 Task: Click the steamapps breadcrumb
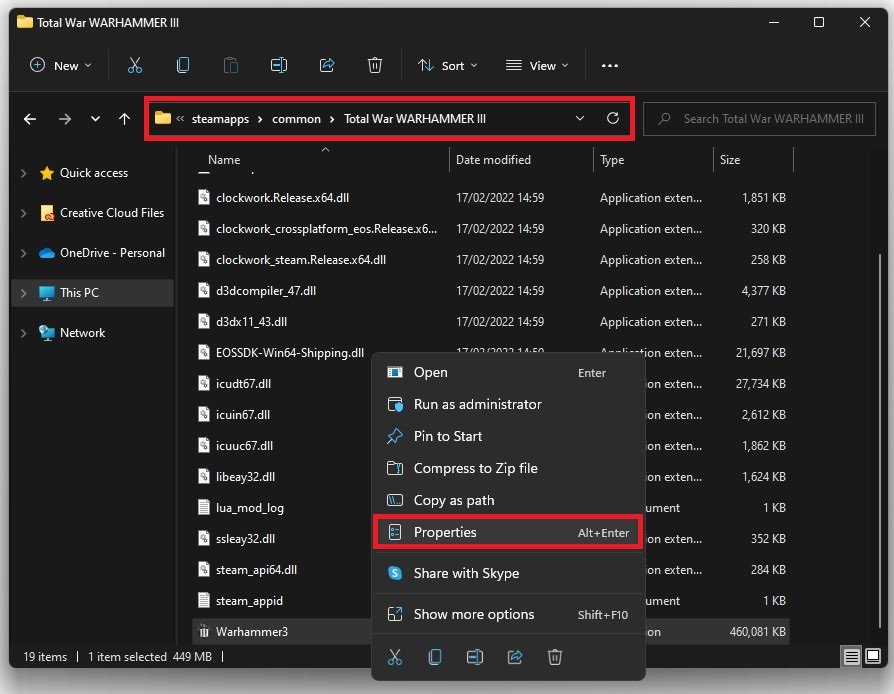click(x=220, y=119)
